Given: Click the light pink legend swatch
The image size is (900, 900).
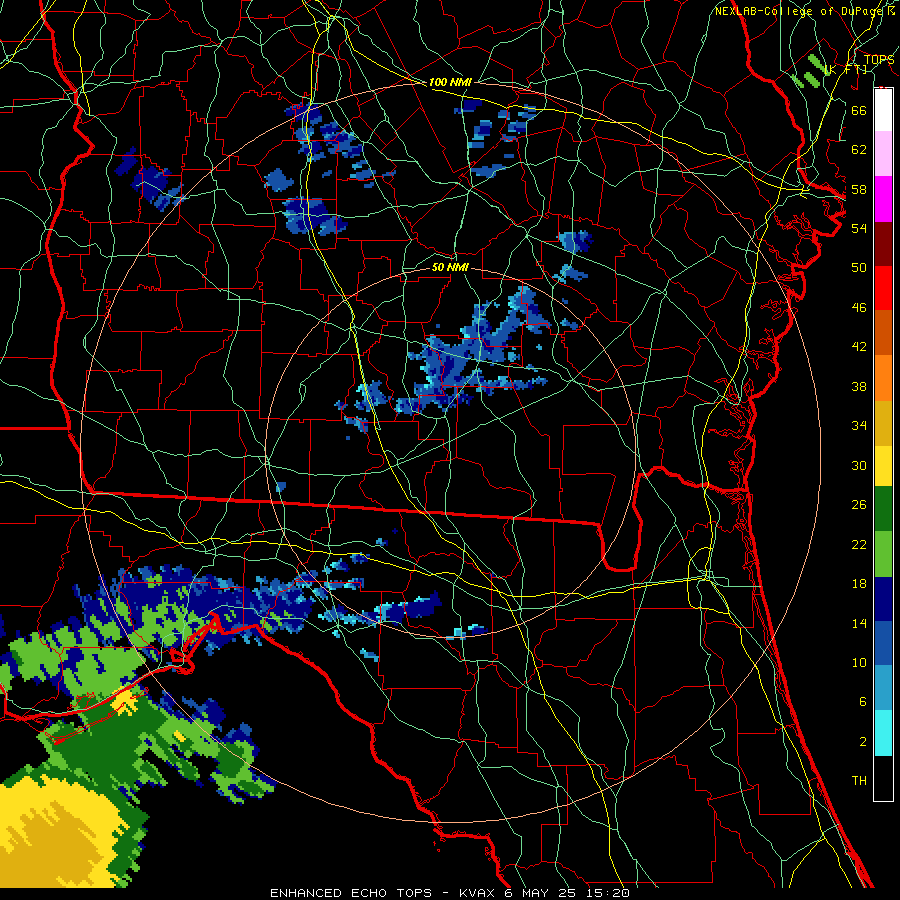Looking at the screenshot, I should (x=883, y=154).
